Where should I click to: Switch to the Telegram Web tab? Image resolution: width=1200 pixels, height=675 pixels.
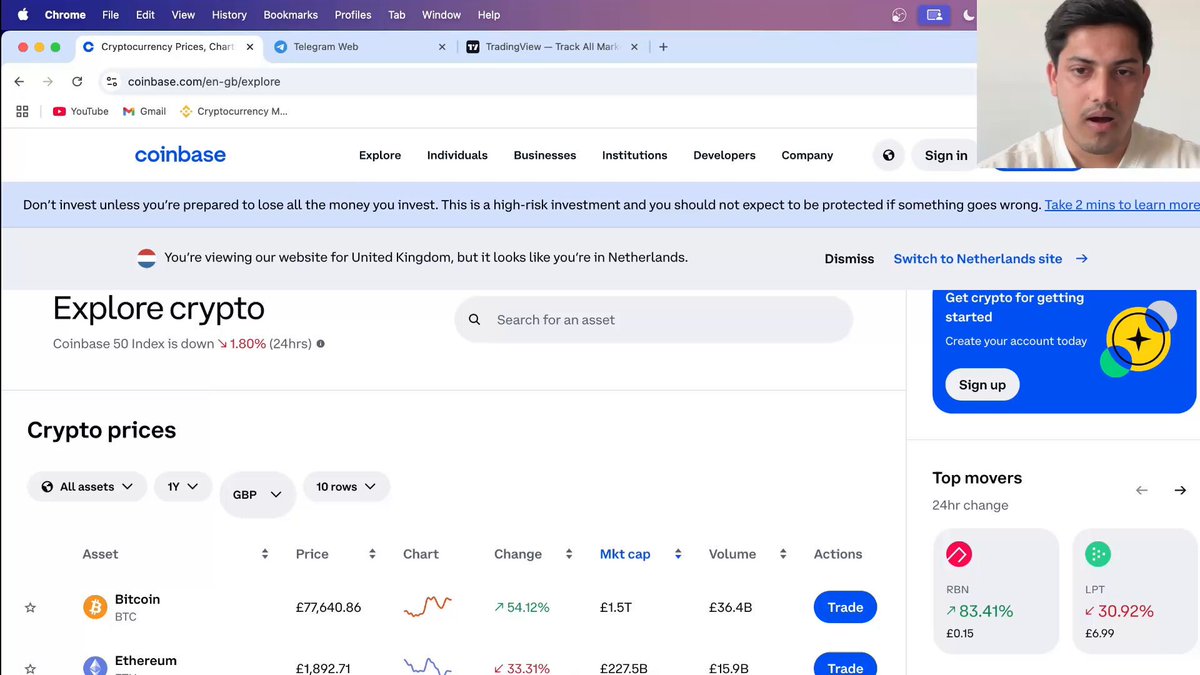(x=360, y=47)
